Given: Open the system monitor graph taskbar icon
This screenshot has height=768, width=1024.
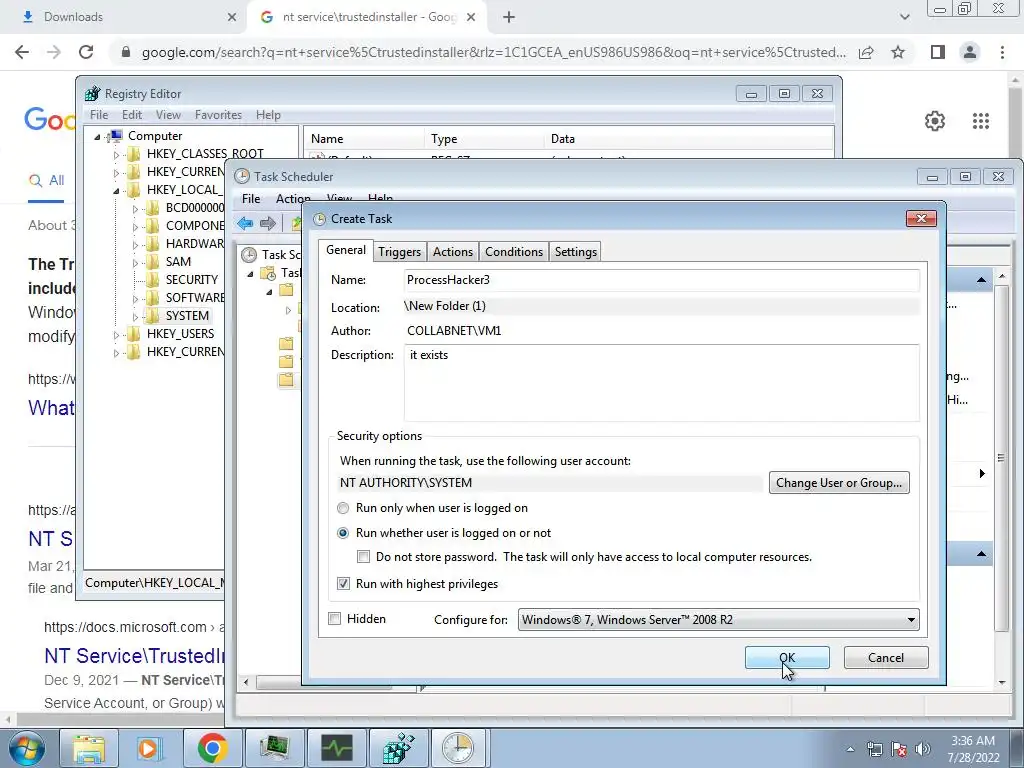Looking at the screenshot, I should coord(336,748).
